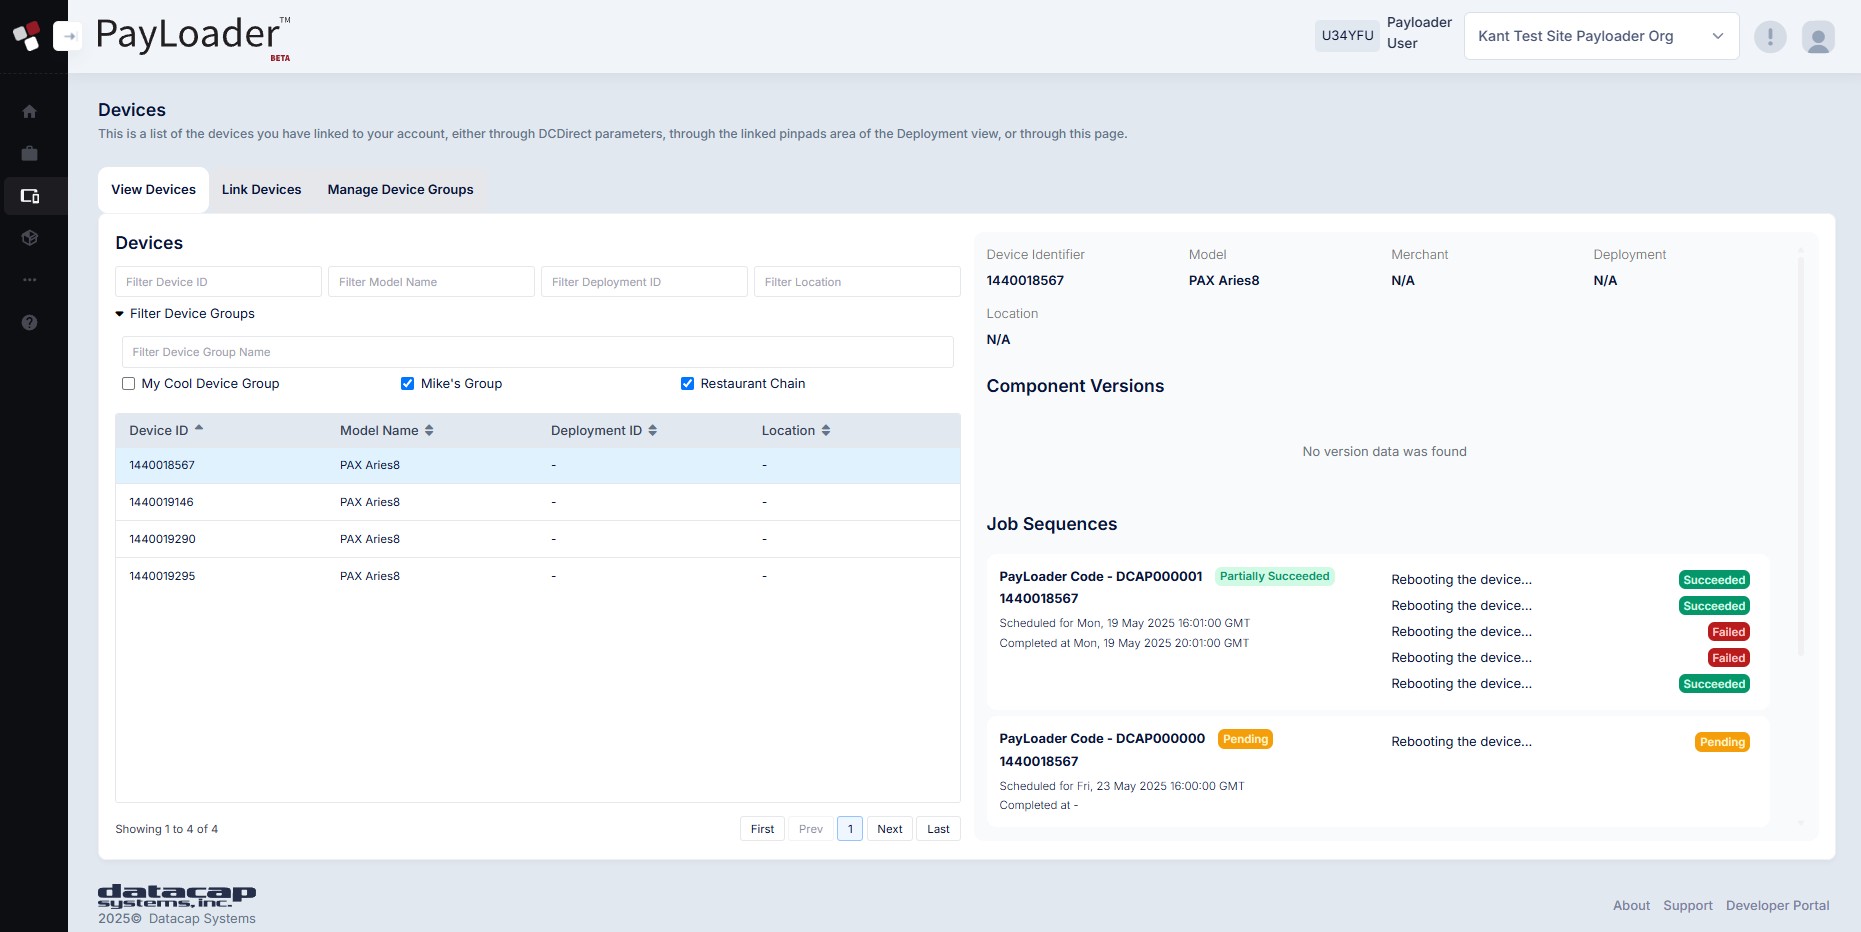Collapse the Filter Device Groups section
This screenshot has height=932, width=1861.
(x=185, y=313)
